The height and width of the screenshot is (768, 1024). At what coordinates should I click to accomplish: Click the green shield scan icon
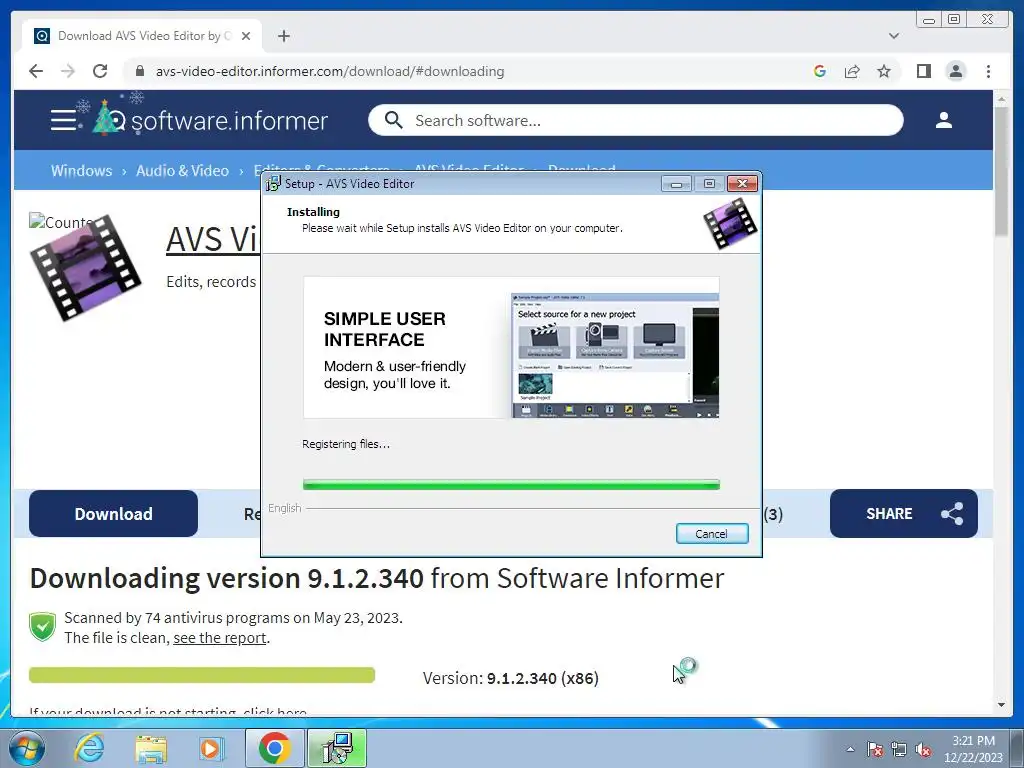coord(42,627)
